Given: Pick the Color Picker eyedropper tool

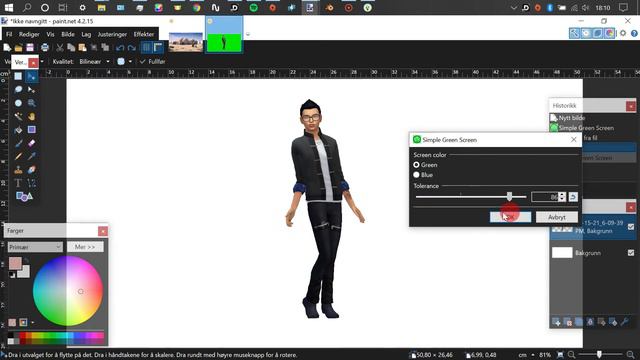Looking at the screenshot, I should point(31,156).
